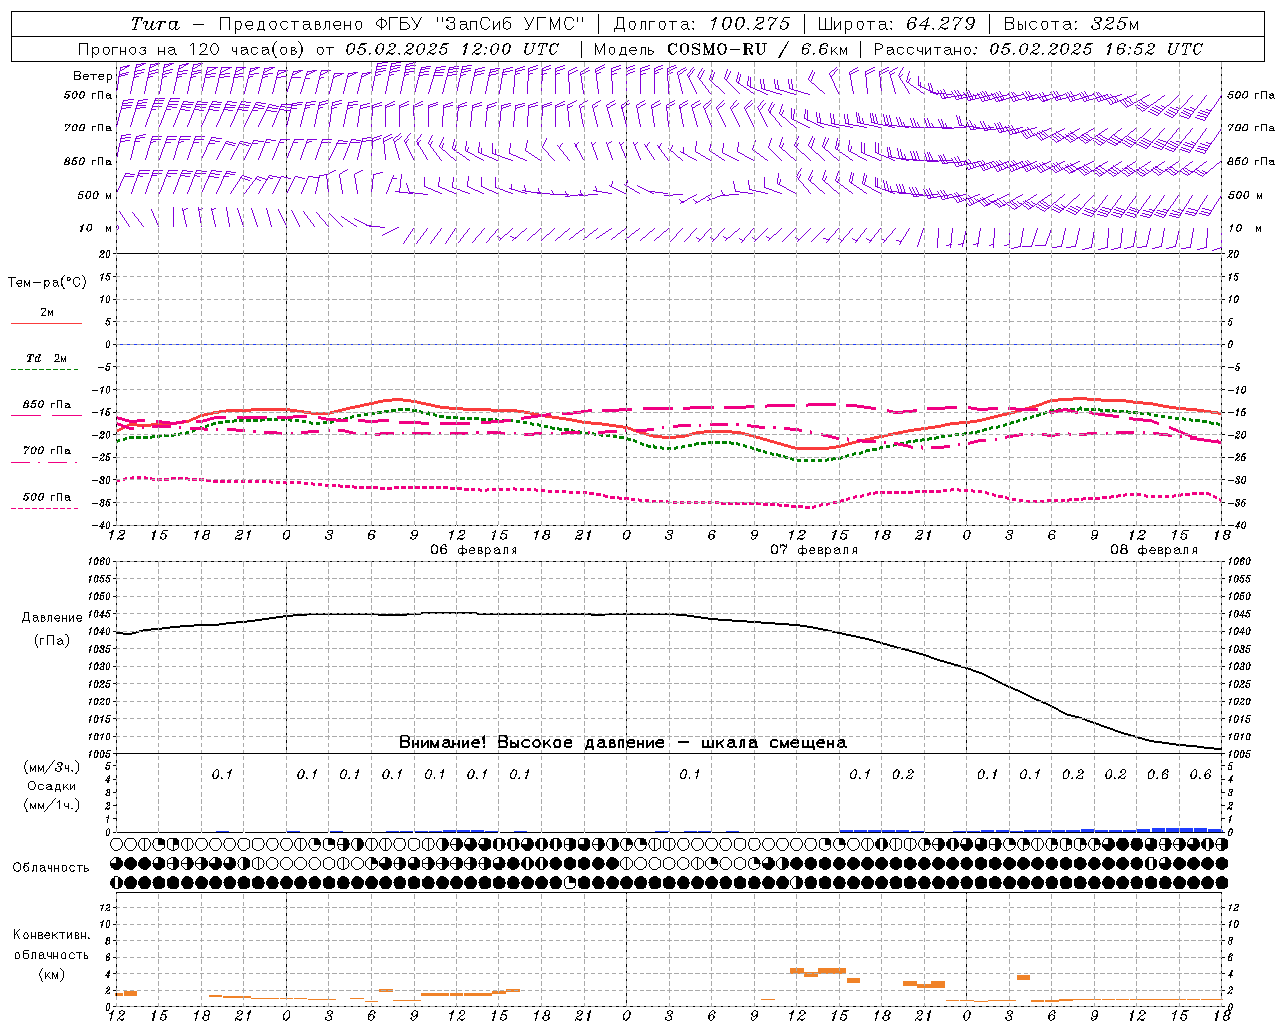Click the warning "Внимание! Высокое давление — шкала смещена"

pos(622,742)
